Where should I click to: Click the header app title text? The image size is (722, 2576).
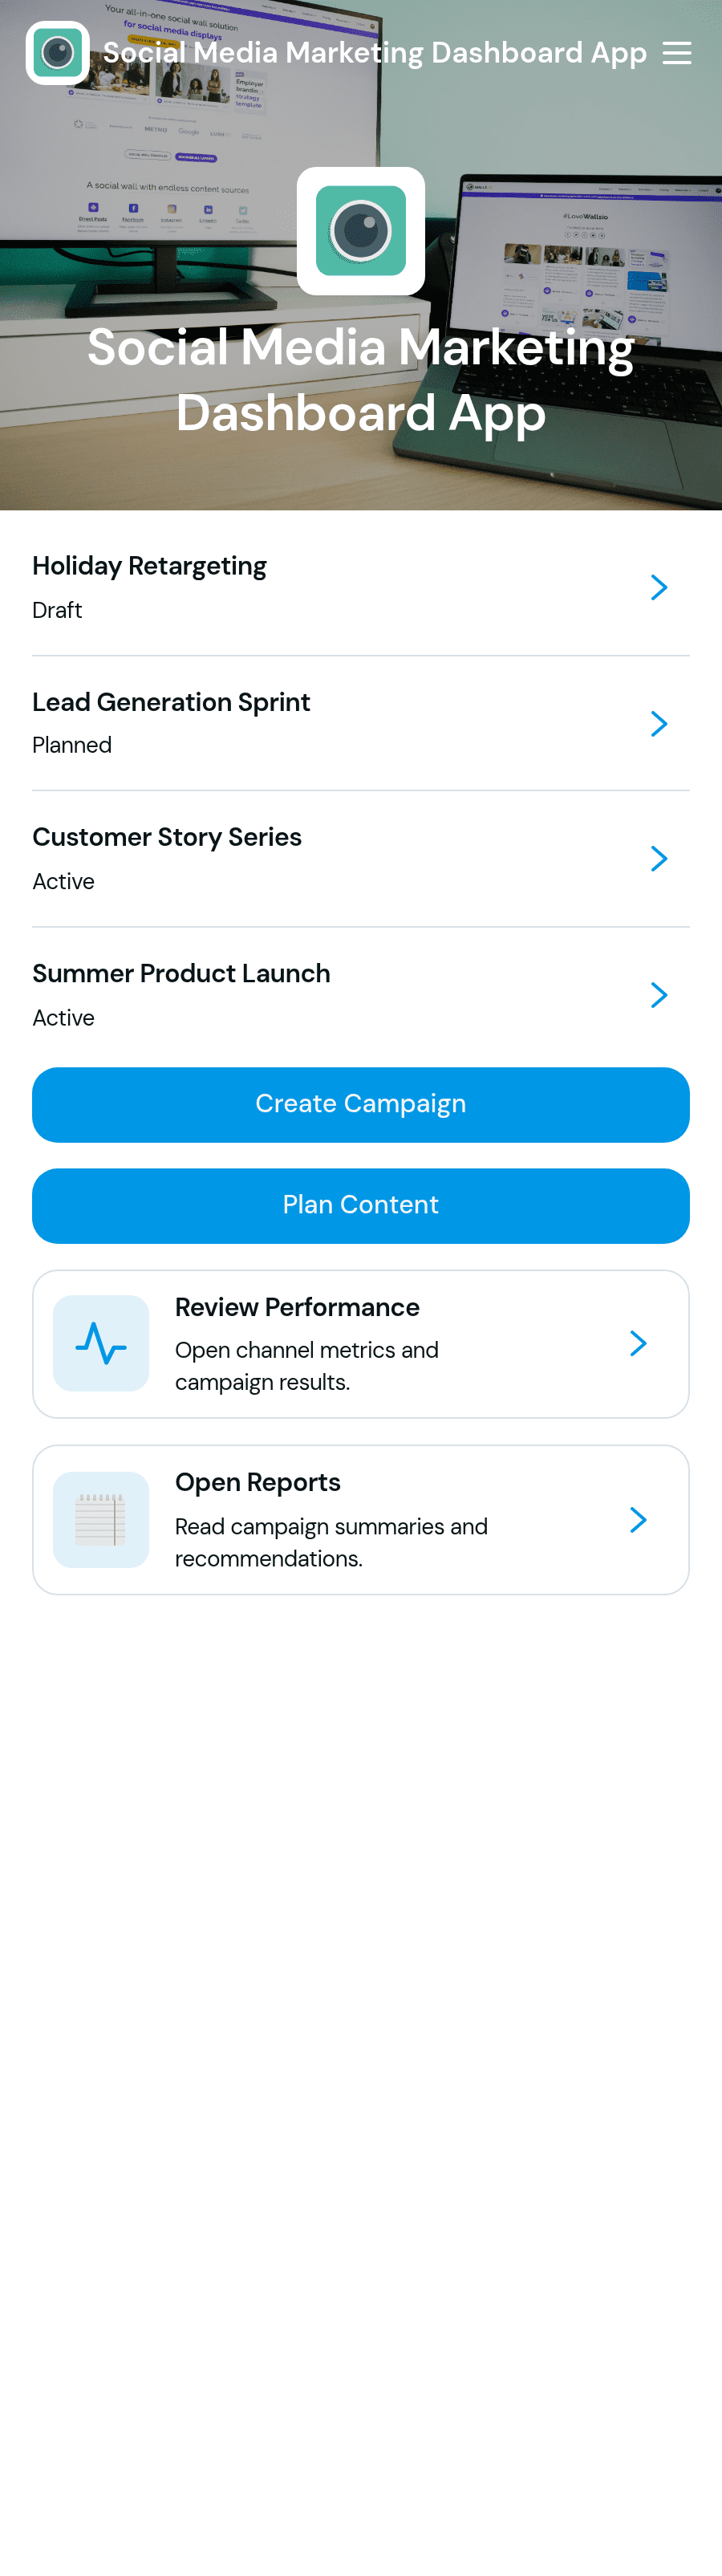375,53
